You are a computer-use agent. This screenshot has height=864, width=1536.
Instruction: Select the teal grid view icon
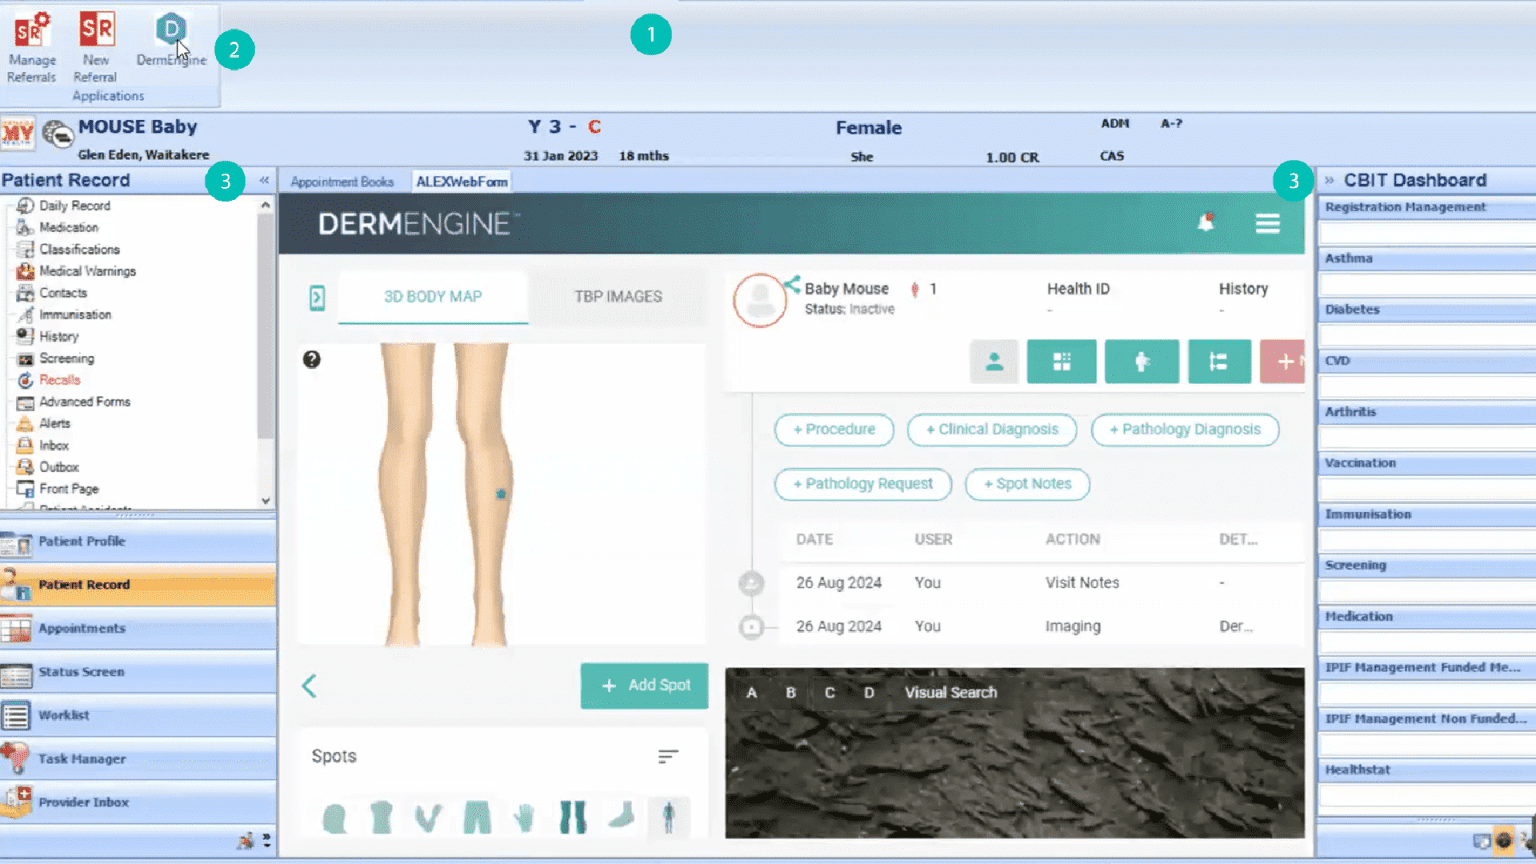coord(1061,361)
